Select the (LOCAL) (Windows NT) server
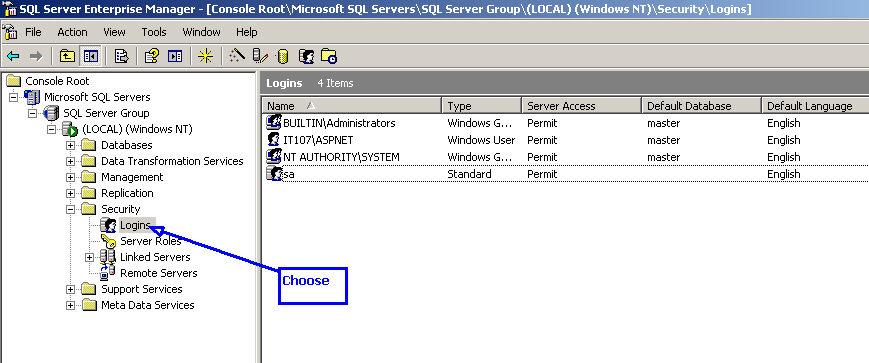The height and width of the screenshot is (363, 869). (137, 129)
